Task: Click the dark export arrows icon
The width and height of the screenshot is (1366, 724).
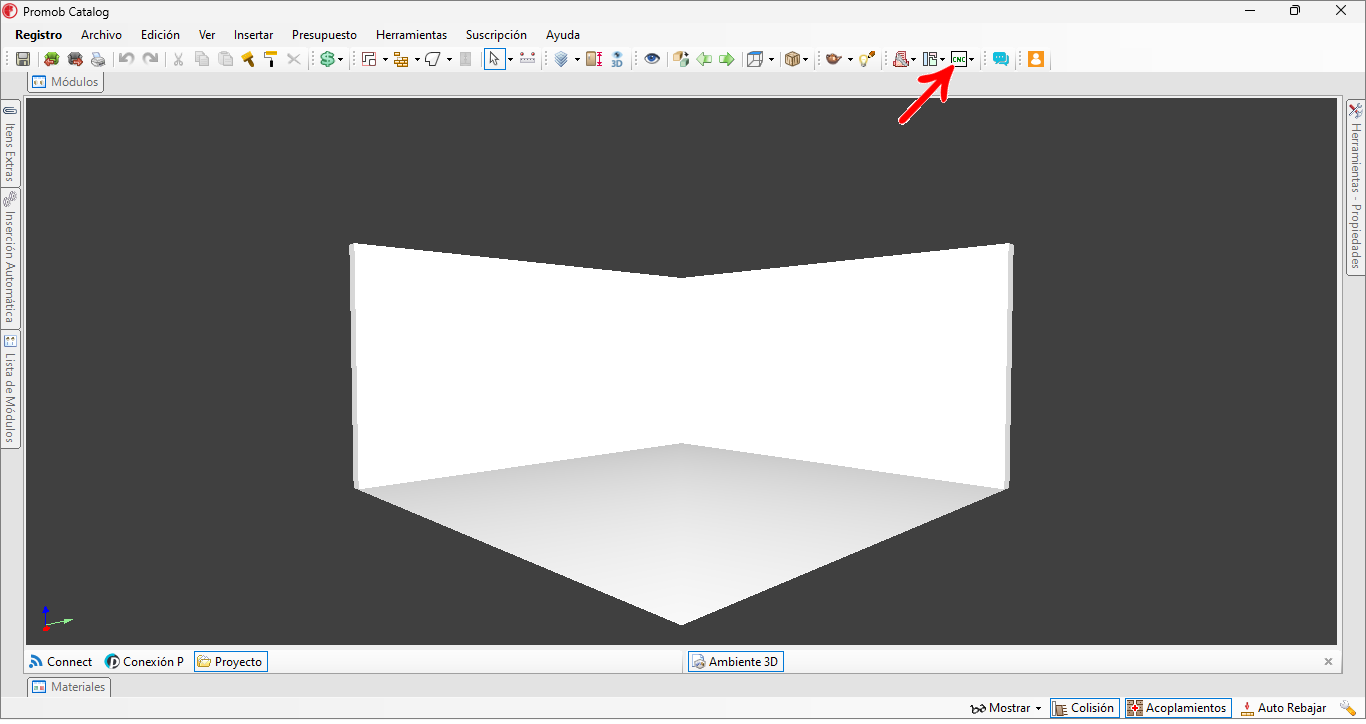Action: (x=75, y=59)
